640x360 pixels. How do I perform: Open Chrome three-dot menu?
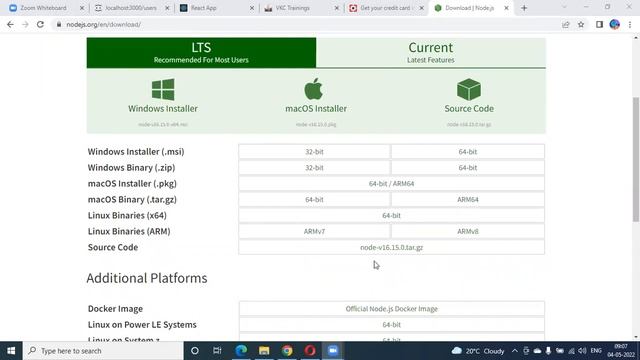pyautogui.click(x=630, y=24)
